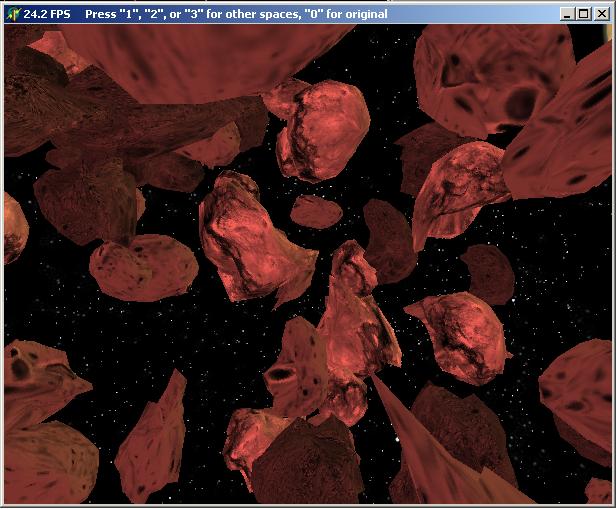Click the application icon in the title bar
The height and width of the screenshot is (509, 616).
coord(13,15)
